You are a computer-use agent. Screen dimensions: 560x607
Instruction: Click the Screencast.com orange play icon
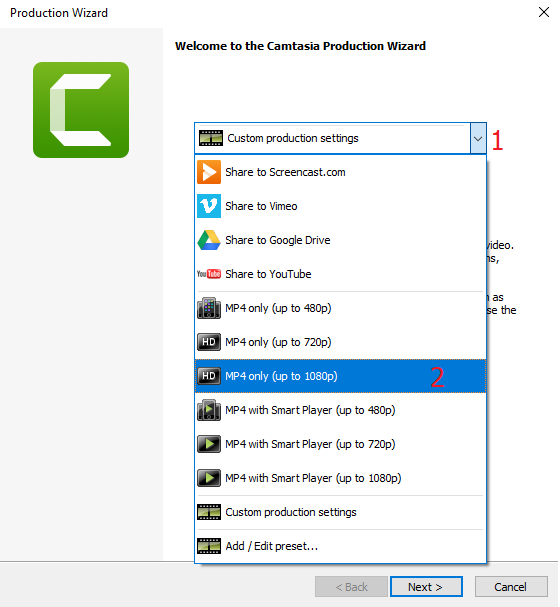point(209,172)
